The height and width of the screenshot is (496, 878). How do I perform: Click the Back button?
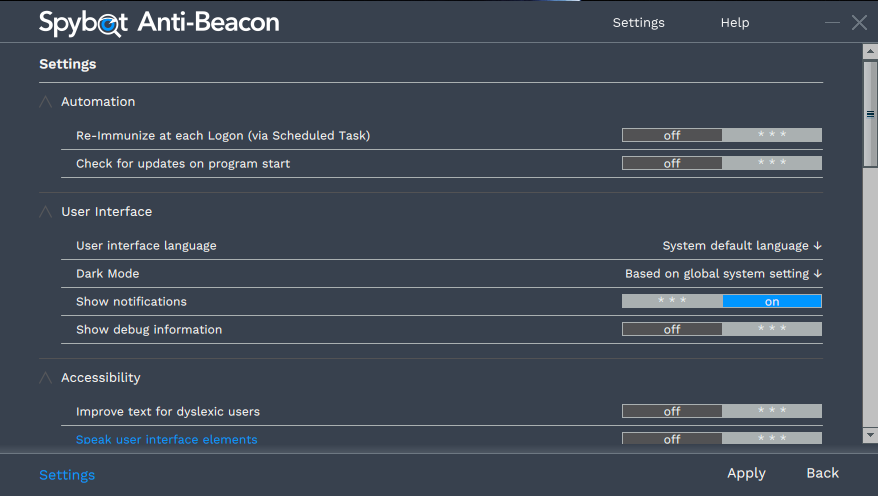tap(823, 473)
